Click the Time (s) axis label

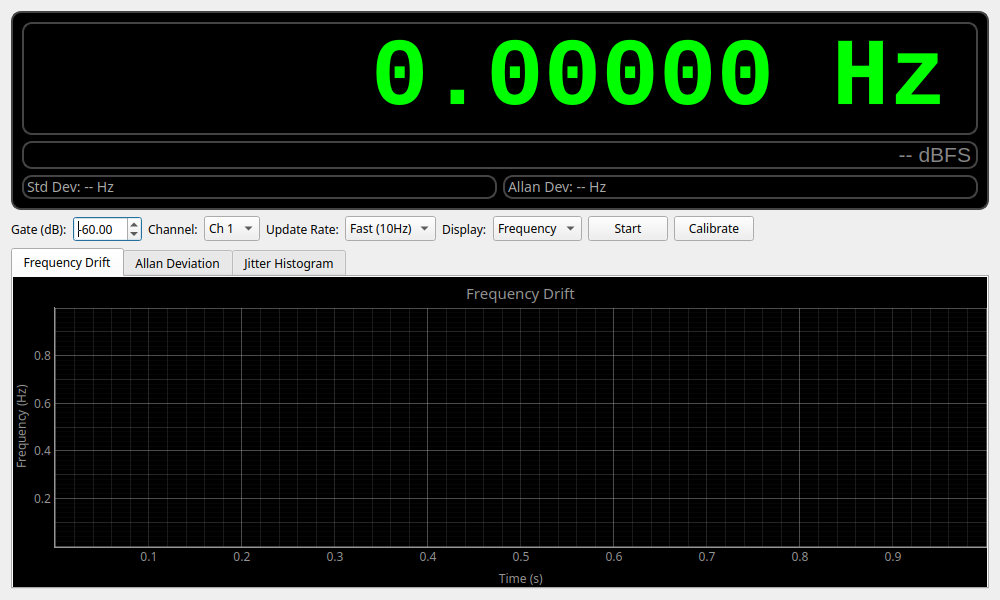pos(520,578)
